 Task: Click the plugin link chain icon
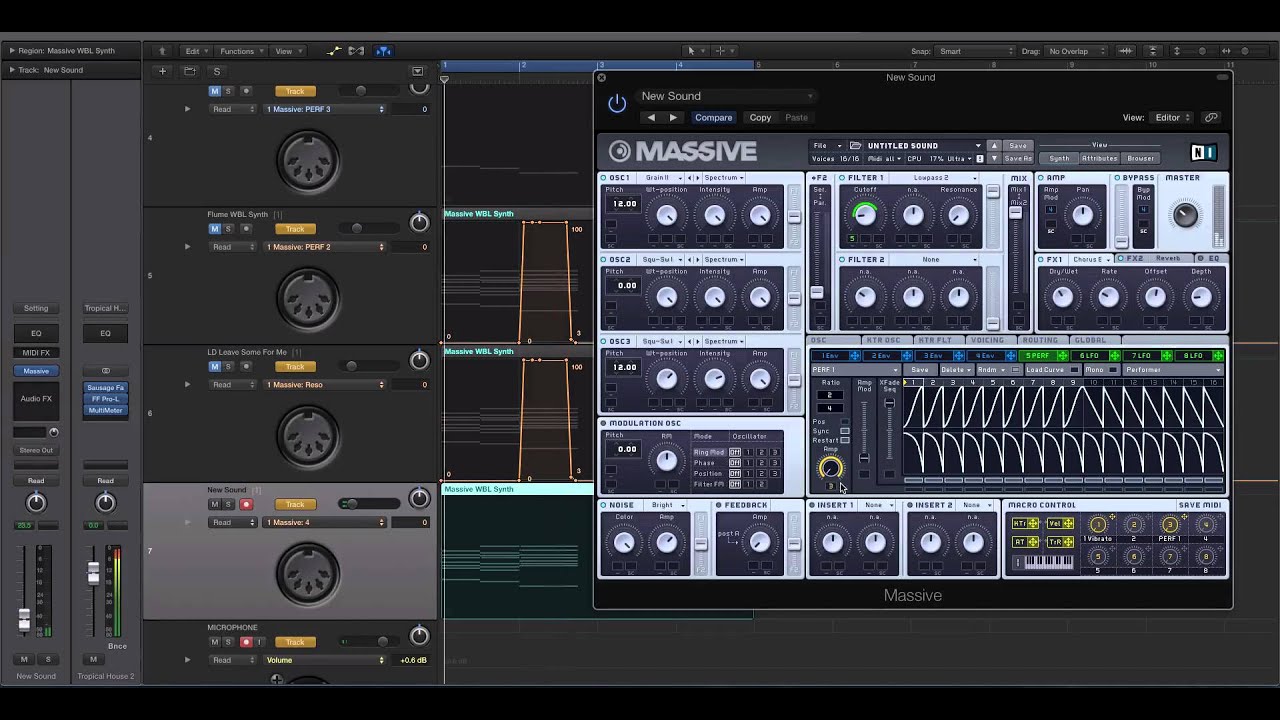pyautogui.click(x=1211, y=117)
